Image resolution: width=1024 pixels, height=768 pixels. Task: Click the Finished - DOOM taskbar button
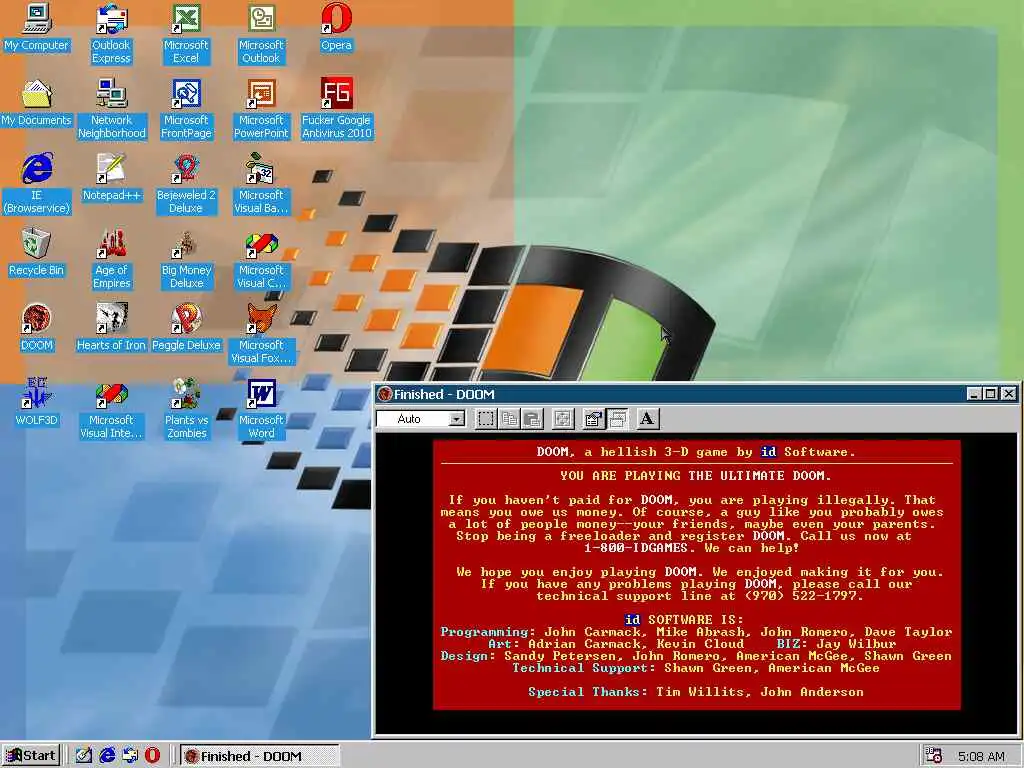coord(259,756)
